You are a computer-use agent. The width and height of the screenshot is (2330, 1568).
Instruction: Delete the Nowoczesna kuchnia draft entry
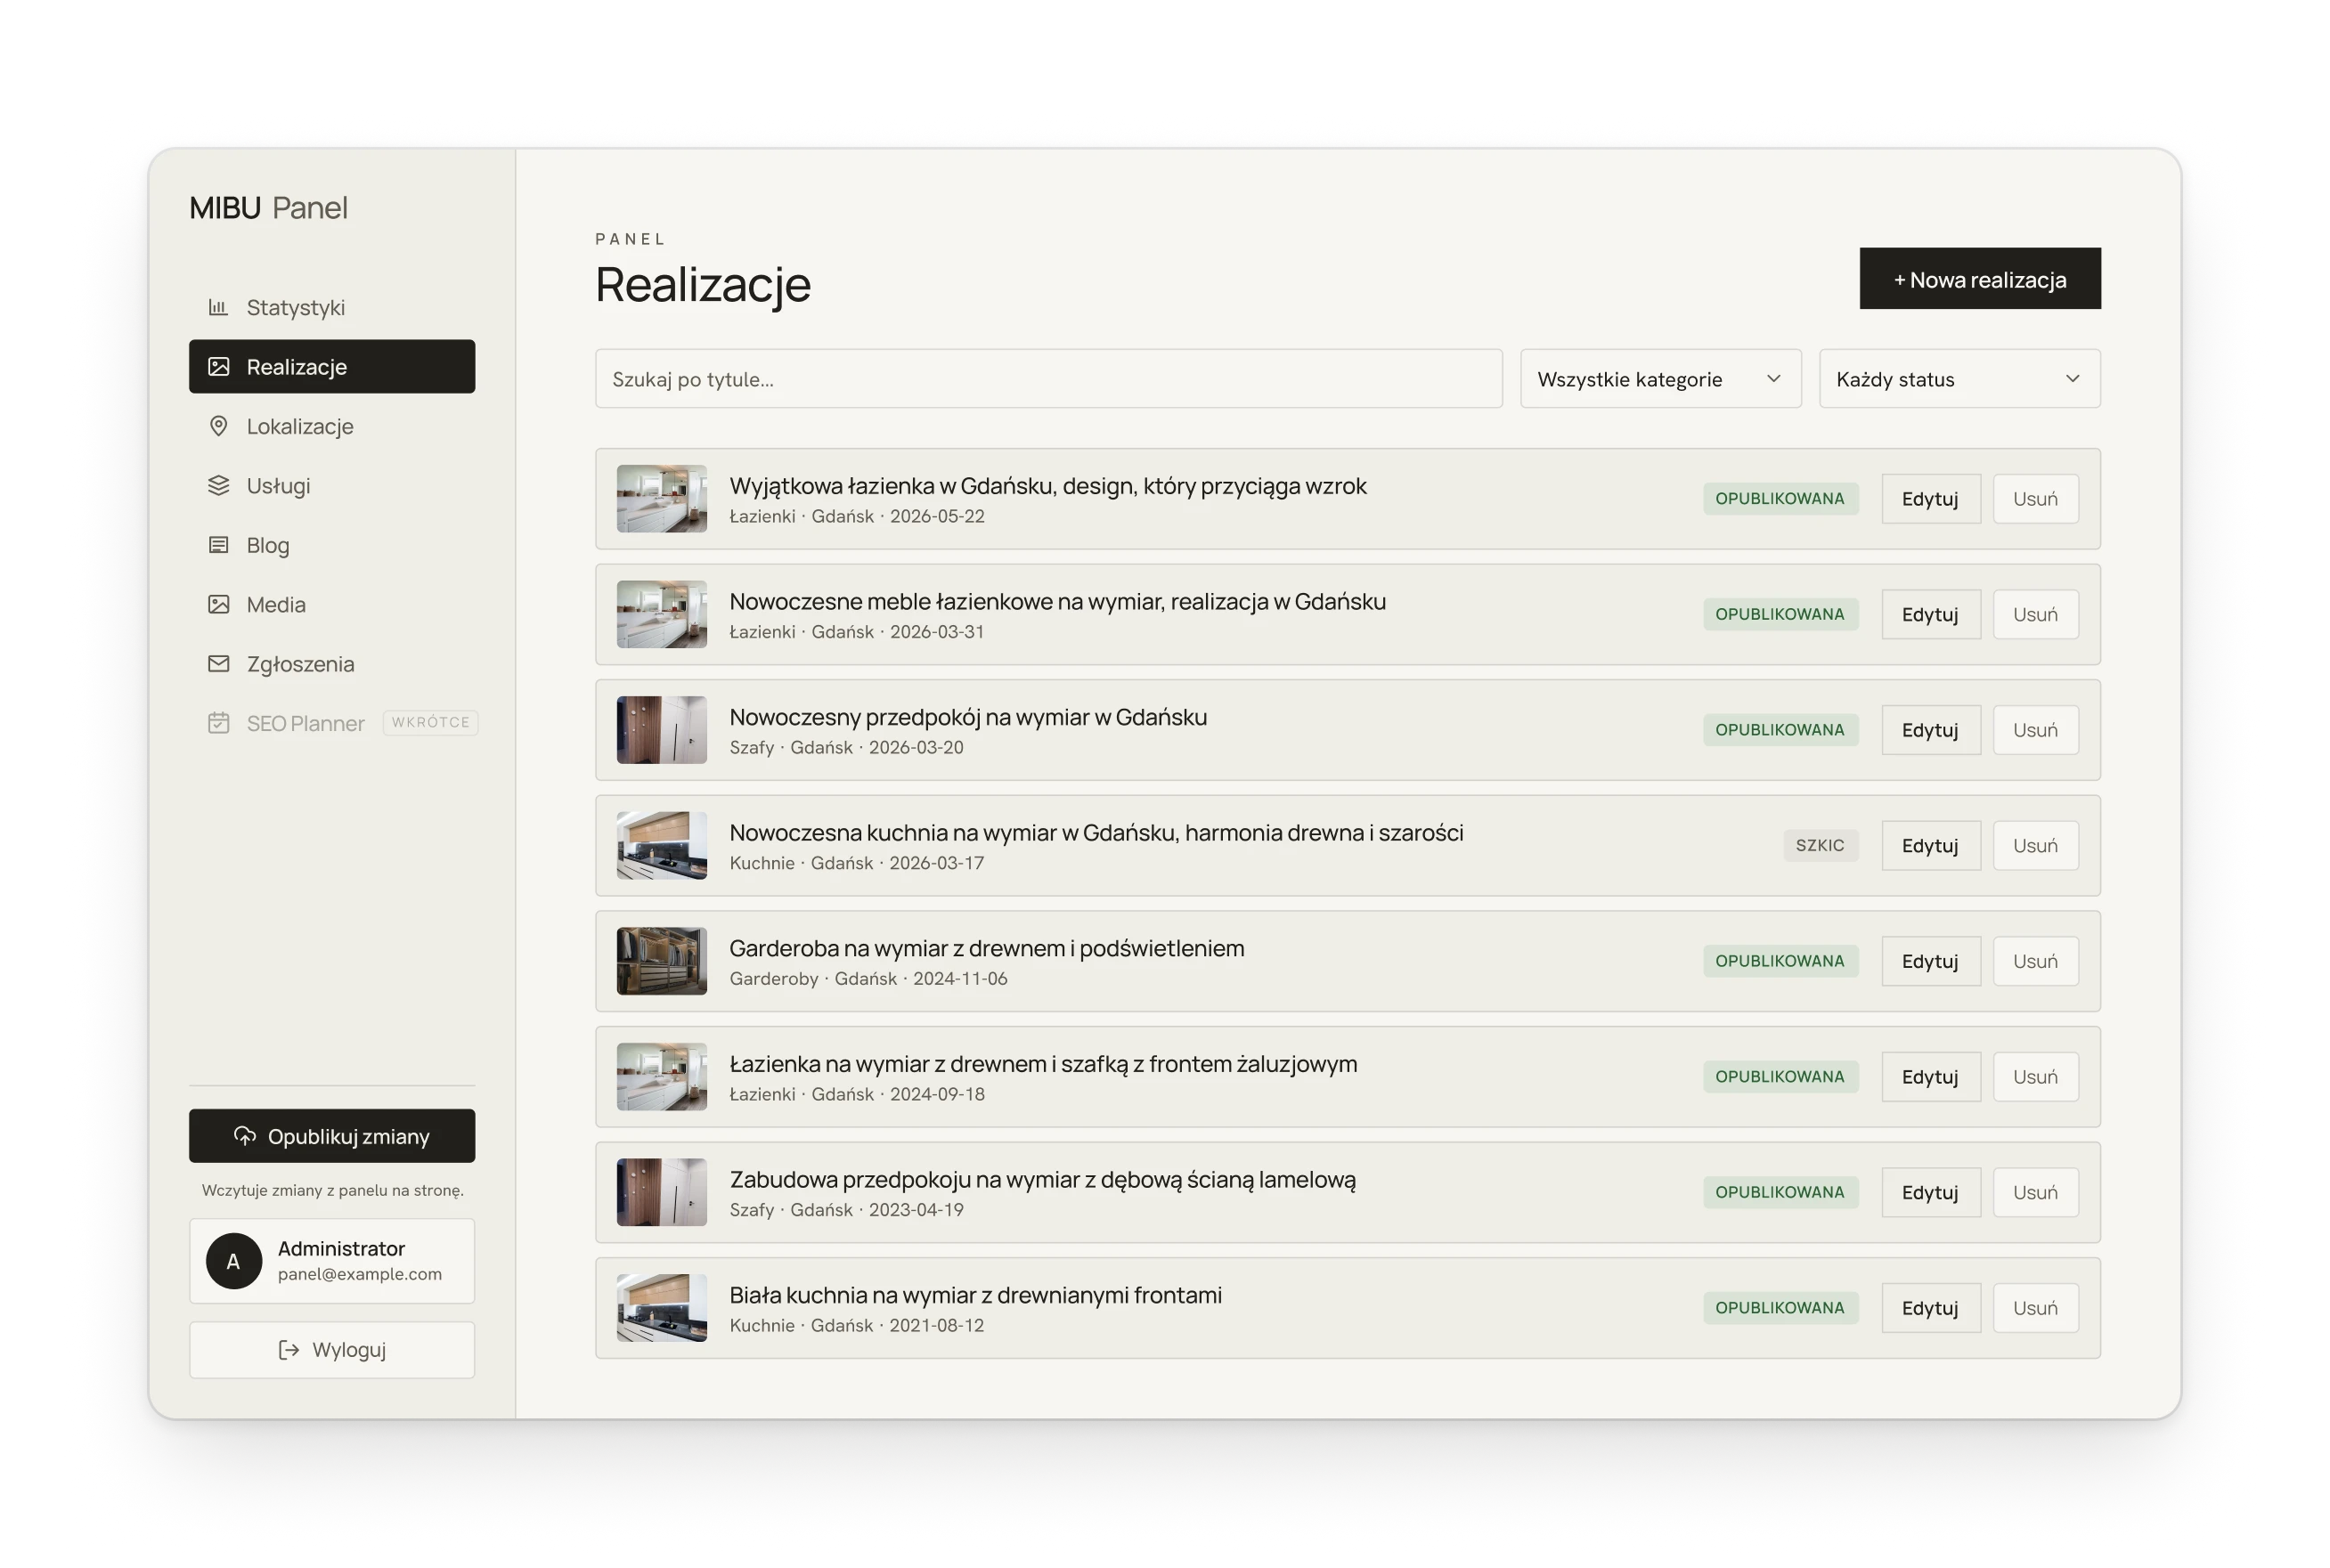(x=2035, y=845)
